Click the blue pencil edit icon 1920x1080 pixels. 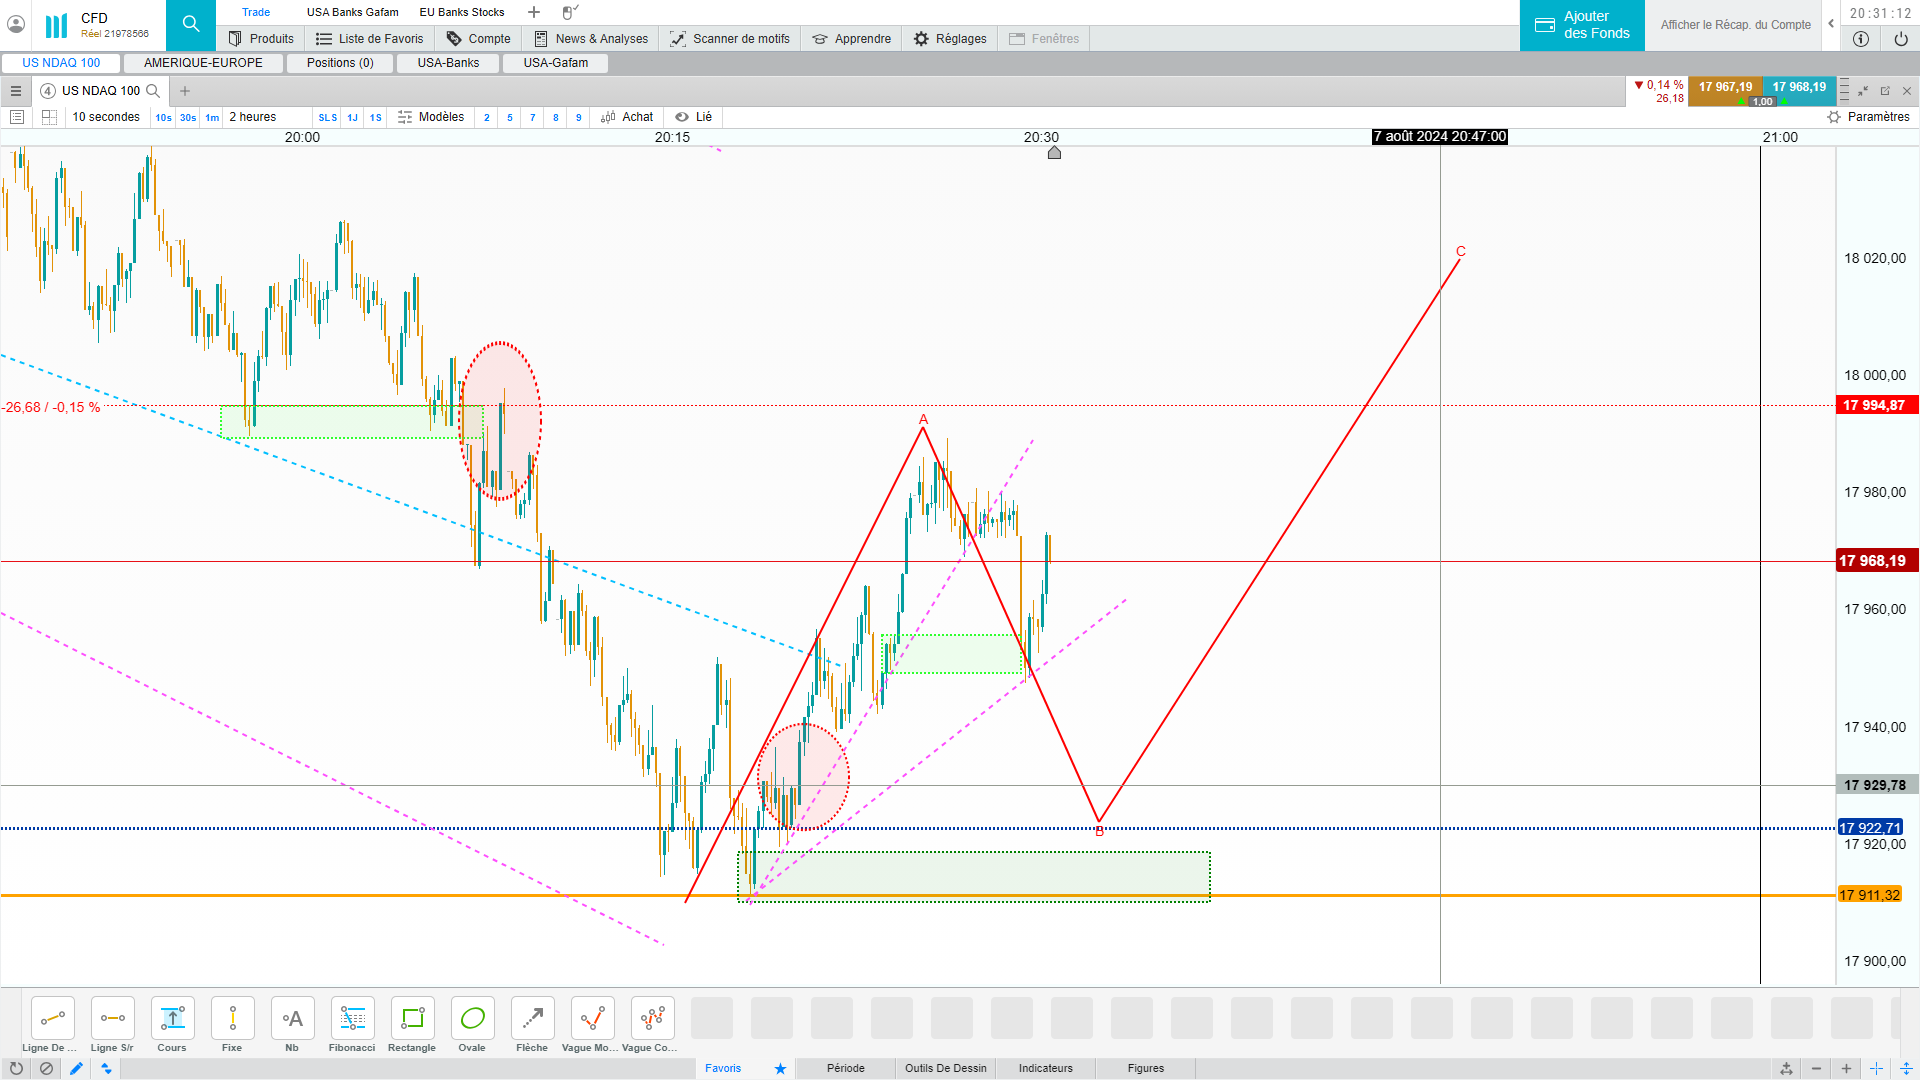pos(76,1068)
